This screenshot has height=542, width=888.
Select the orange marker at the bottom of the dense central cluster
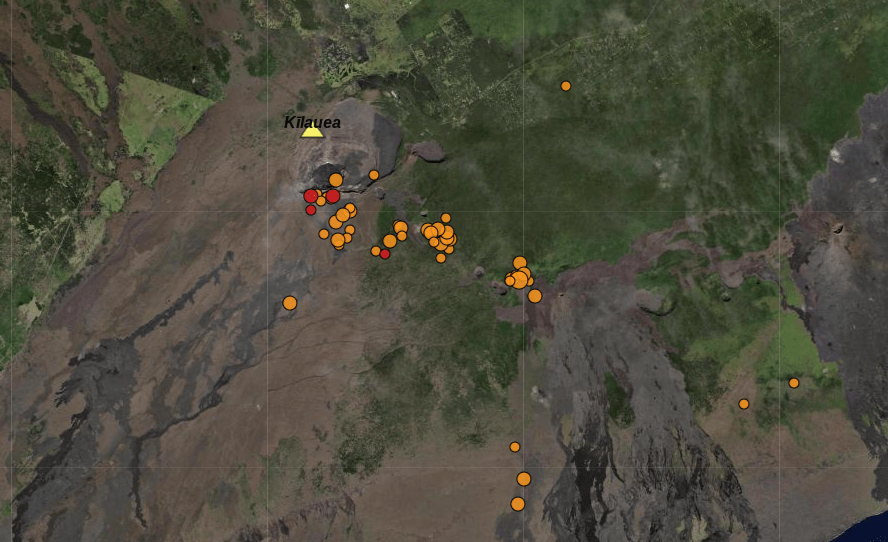[x=441, y=258]
